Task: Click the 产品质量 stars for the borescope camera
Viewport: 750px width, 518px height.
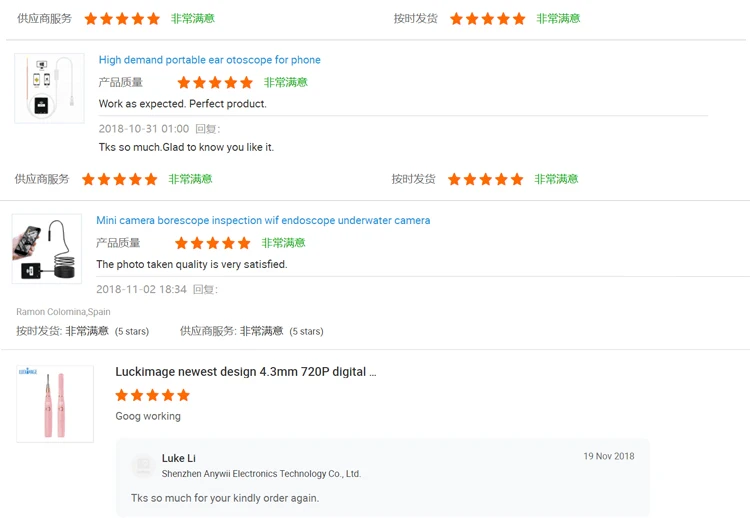Action: click(x=212, y=243)
